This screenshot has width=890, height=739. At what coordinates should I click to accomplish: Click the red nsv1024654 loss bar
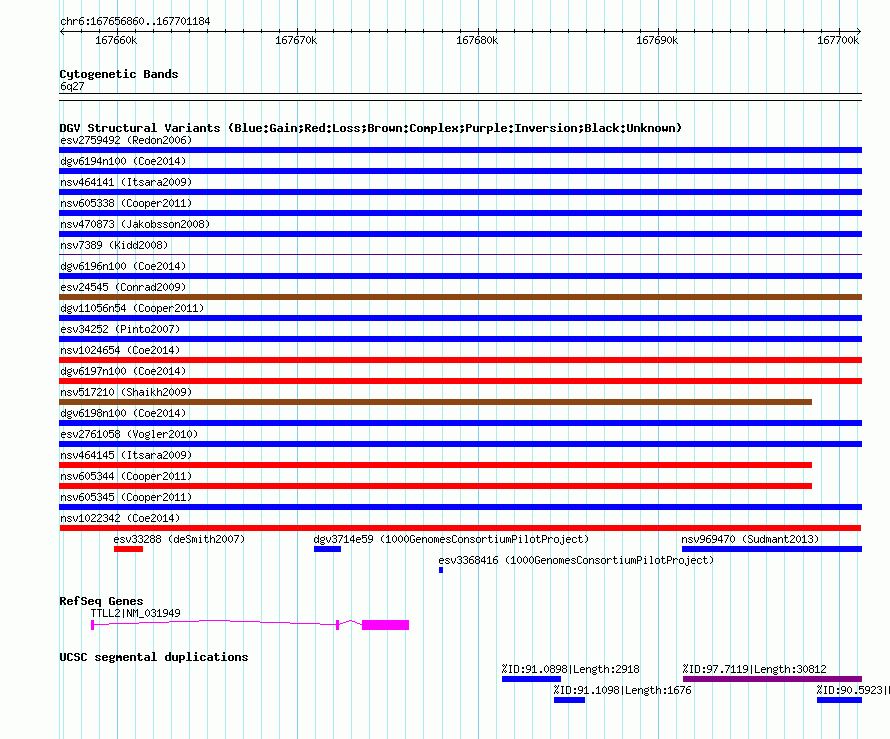click(x=460, y=360)
